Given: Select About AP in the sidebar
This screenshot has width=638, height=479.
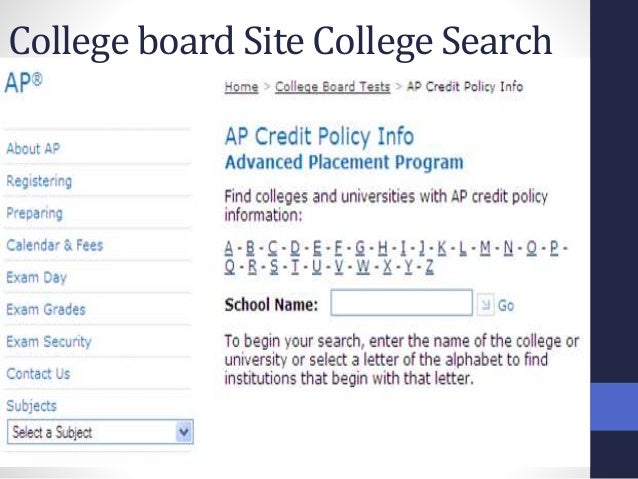Looking at the screenshot, I should click(x=33, y=149).
